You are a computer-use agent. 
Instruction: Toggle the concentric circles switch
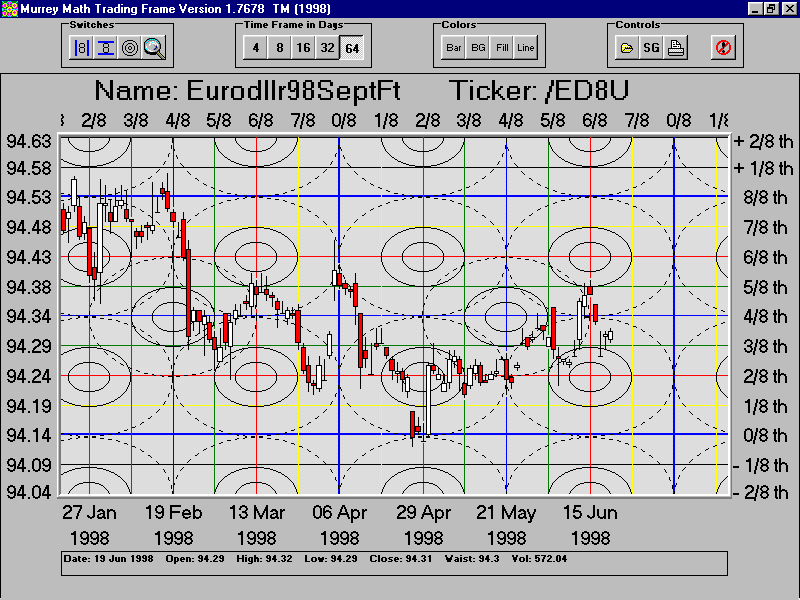coord(130,47)
